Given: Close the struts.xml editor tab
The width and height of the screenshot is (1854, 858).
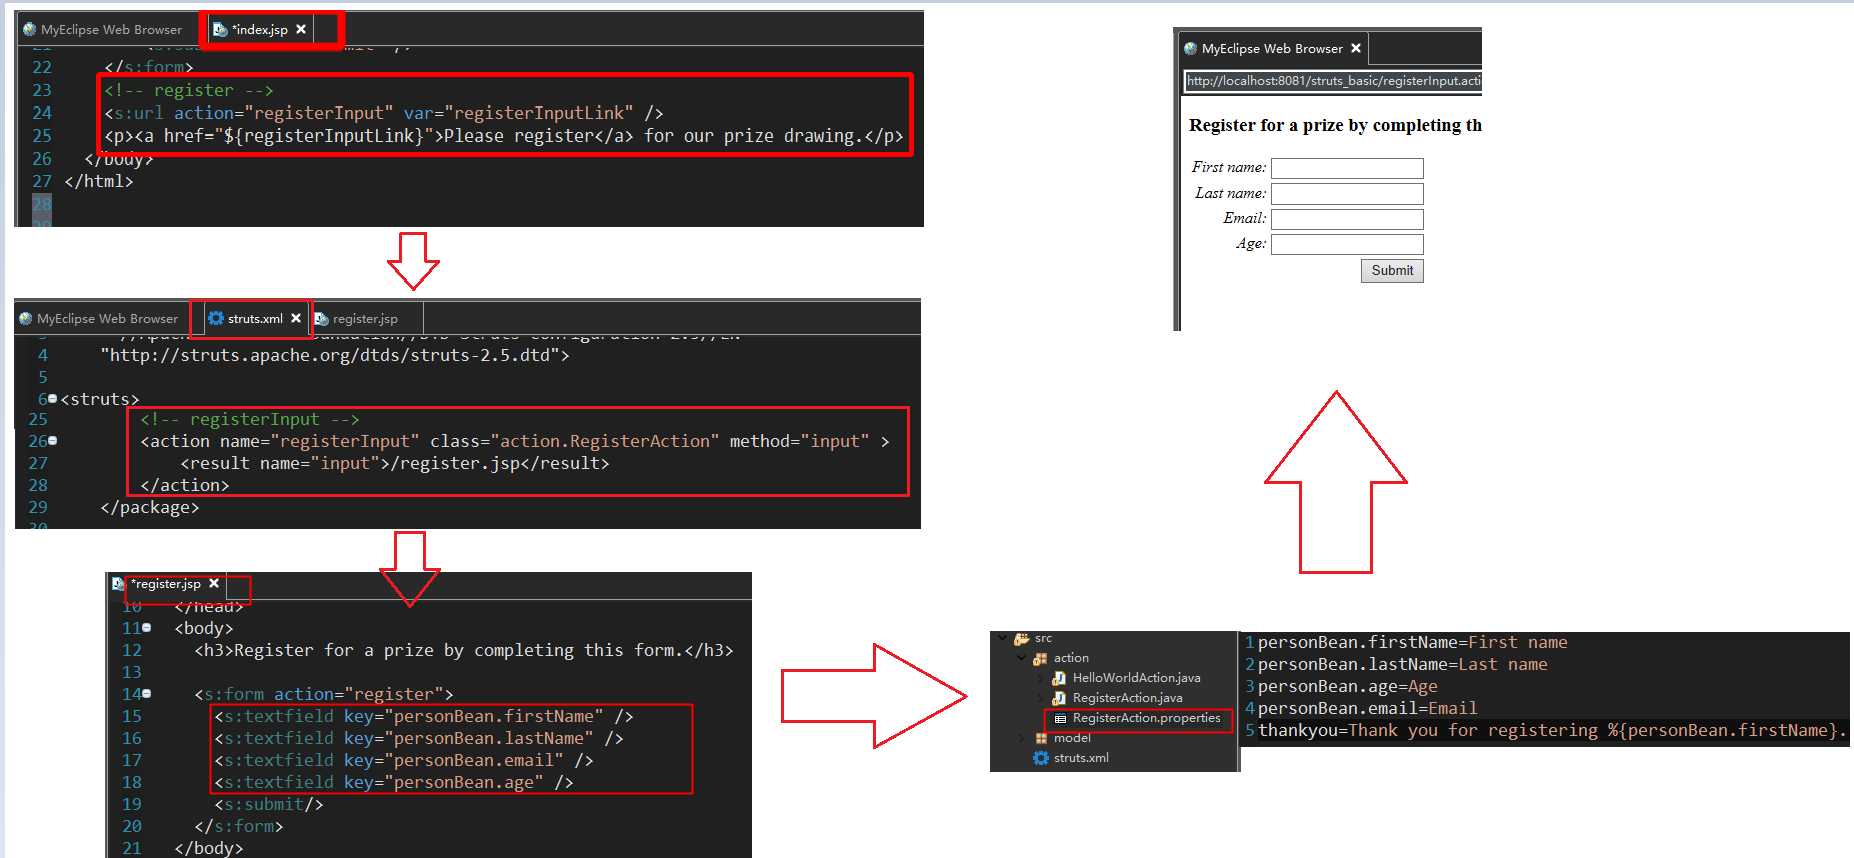Looking at the screenshot, I should [x=296, y=319].
